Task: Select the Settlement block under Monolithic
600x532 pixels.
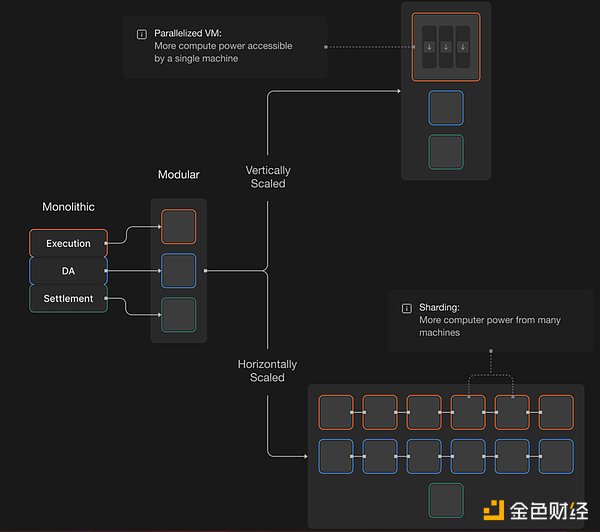Action: click(68, 298)
